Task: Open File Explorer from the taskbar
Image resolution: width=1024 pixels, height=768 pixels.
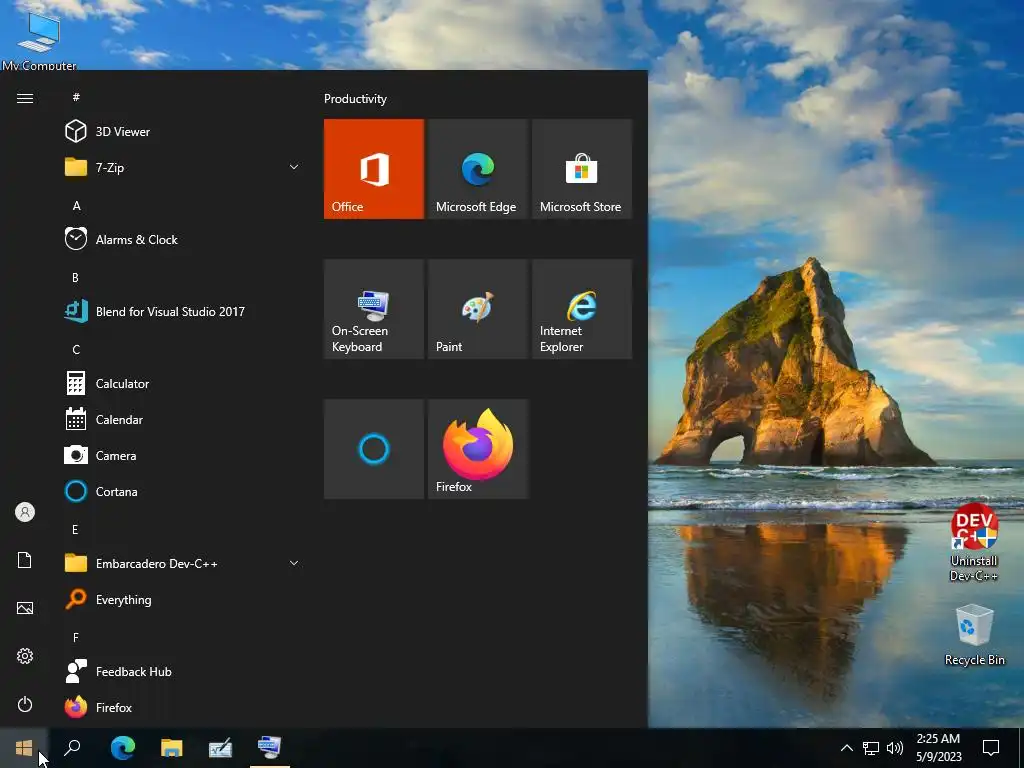Action: 172,748
